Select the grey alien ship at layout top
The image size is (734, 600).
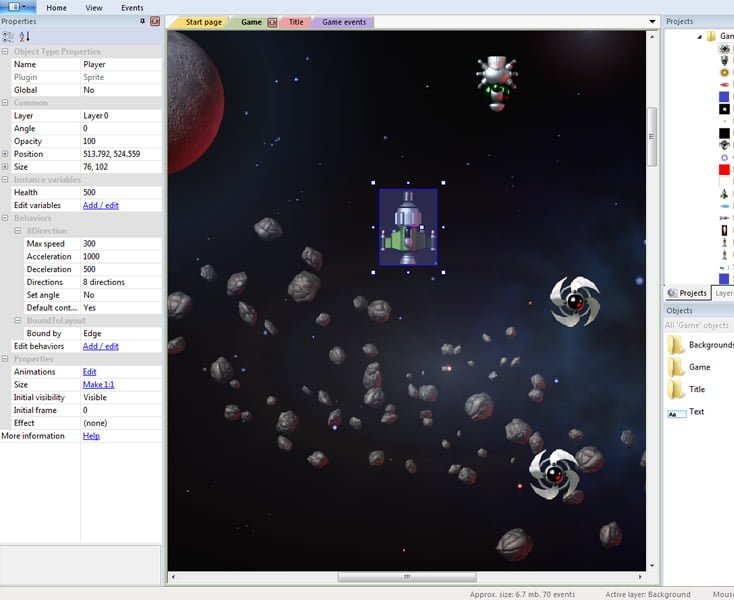tap(497, 83)
